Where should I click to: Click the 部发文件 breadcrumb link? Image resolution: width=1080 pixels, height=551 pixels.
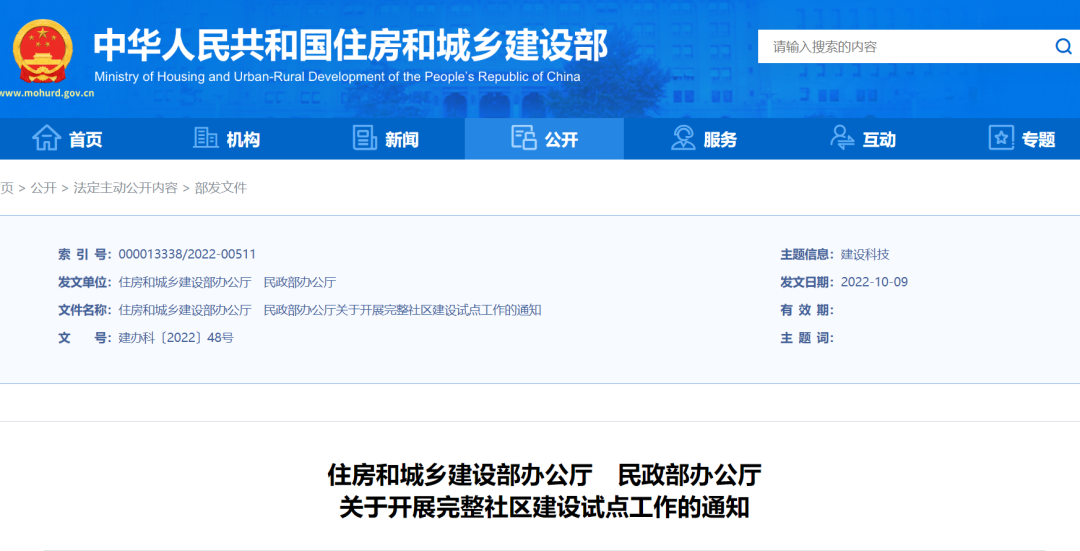click(220, 188)
